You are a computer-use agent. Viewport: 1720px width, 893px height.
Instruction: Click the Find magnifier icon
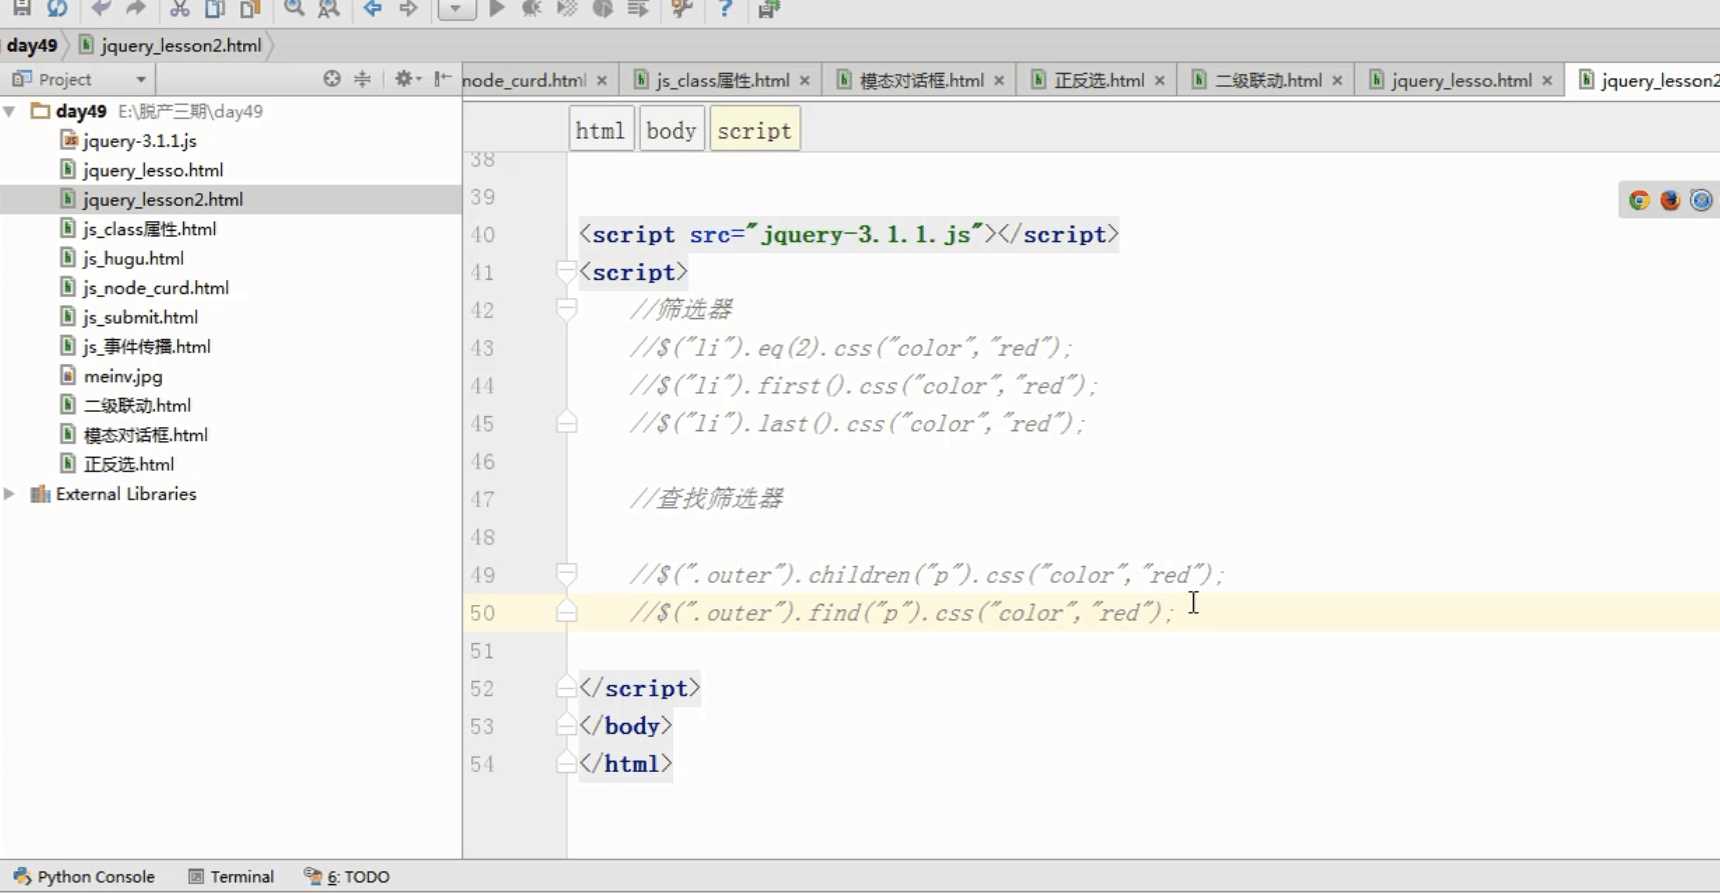point(293,8)
